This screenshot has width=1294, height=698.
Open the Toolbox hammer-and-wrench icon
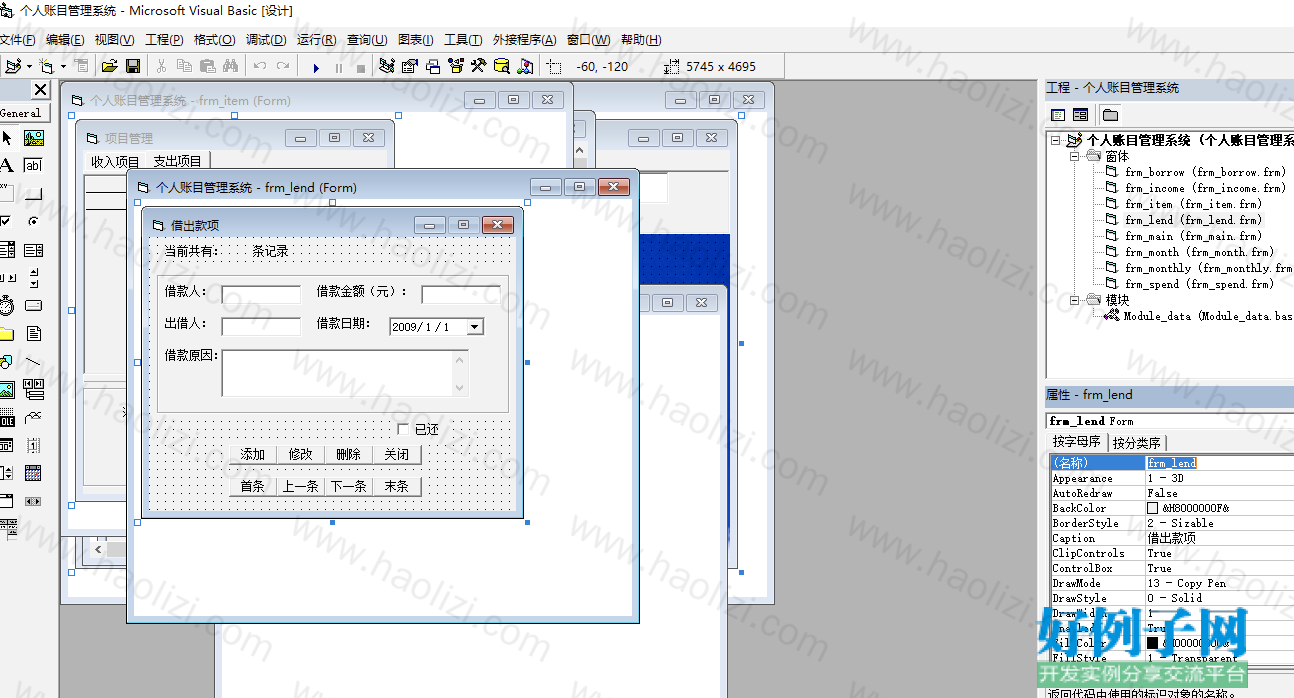pos(478,66)
